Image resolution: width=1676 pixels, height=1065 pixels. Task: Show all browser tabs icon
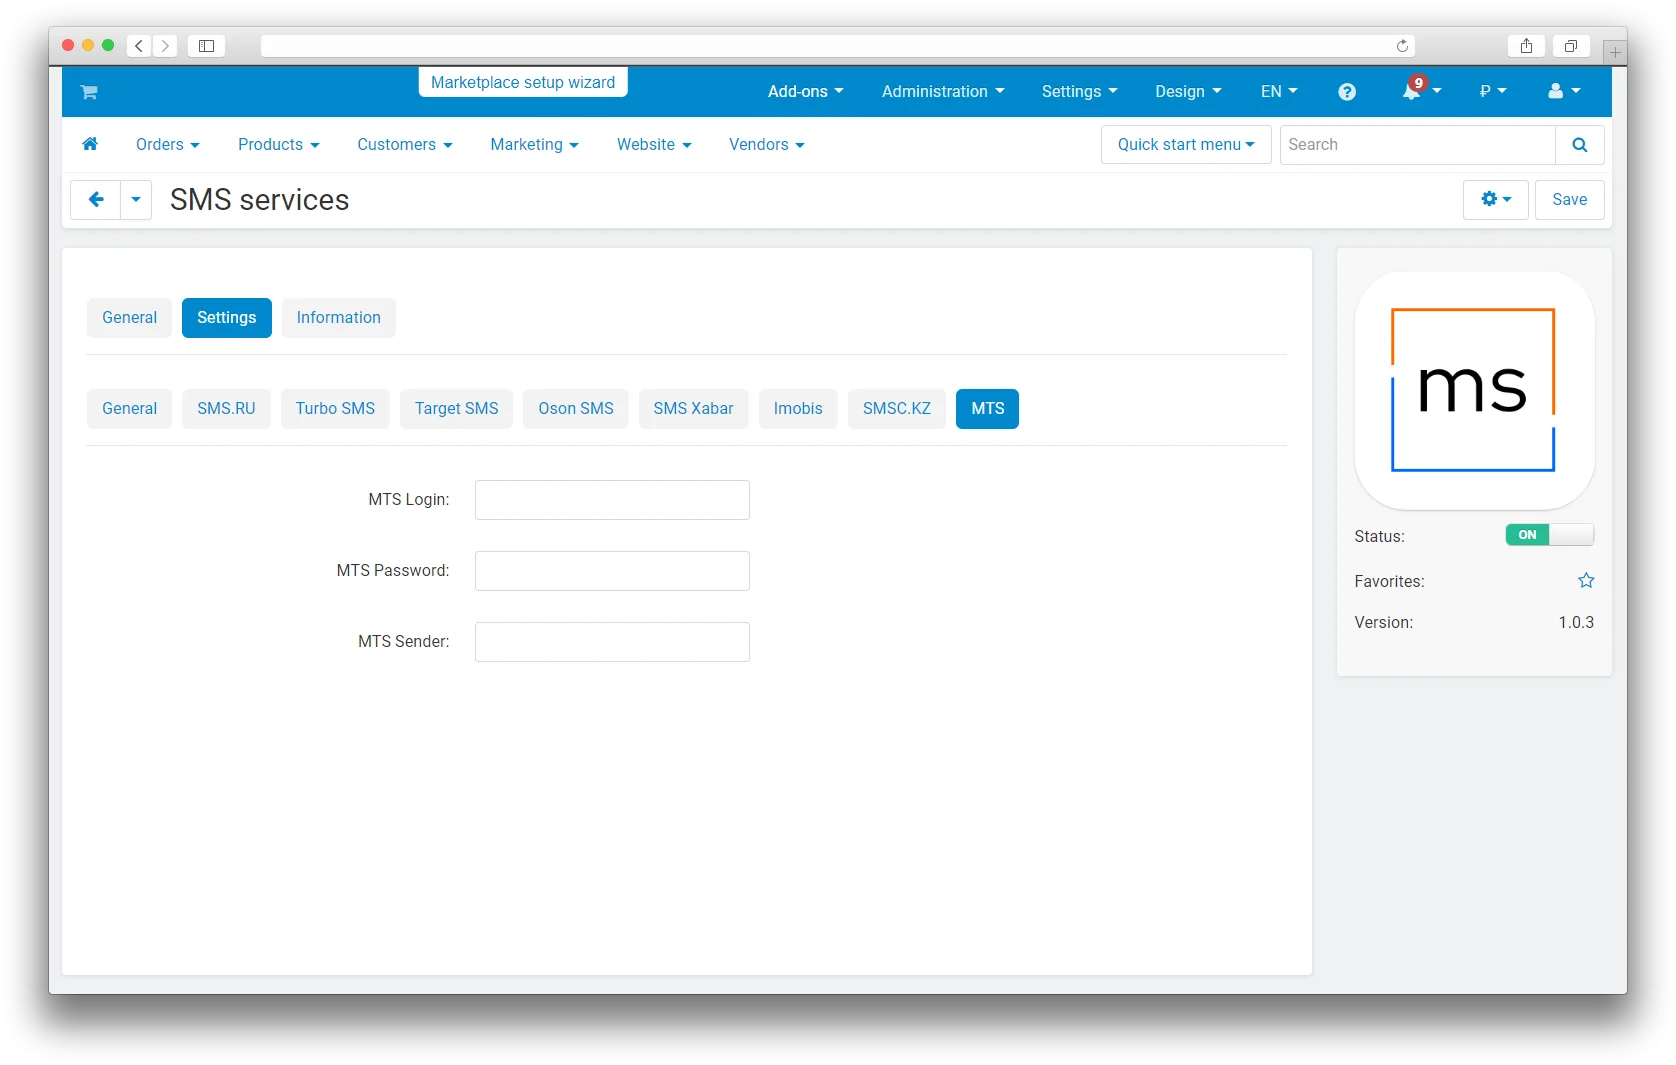pos(1571,46)
